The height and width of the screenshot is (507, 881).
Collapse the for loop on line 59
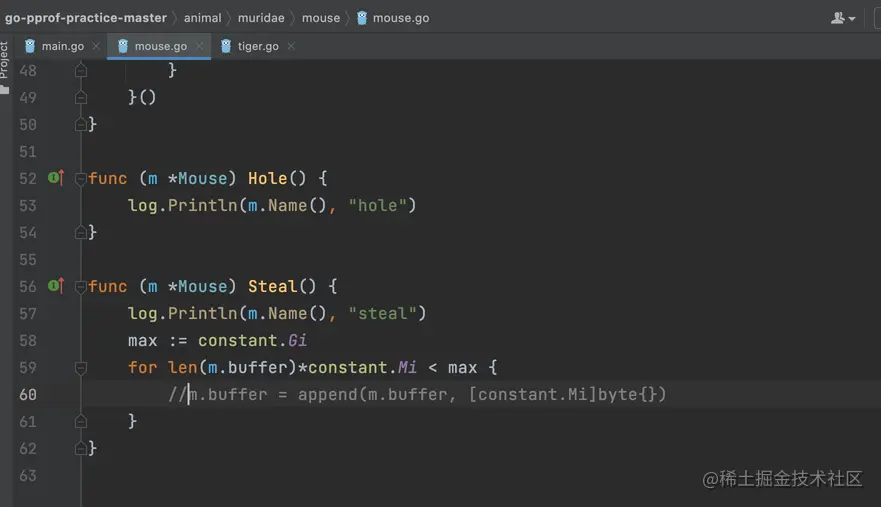tap(80, 368)
